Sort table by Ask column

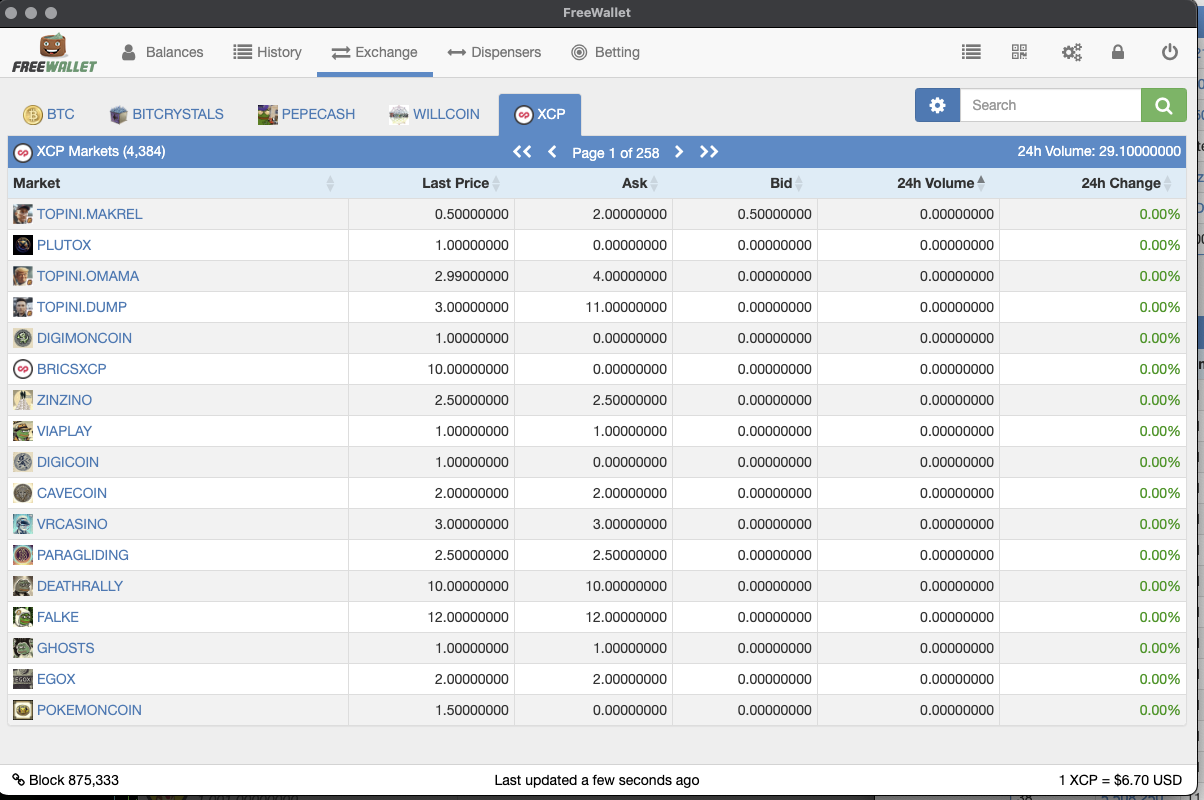click(x=593, y=183)
